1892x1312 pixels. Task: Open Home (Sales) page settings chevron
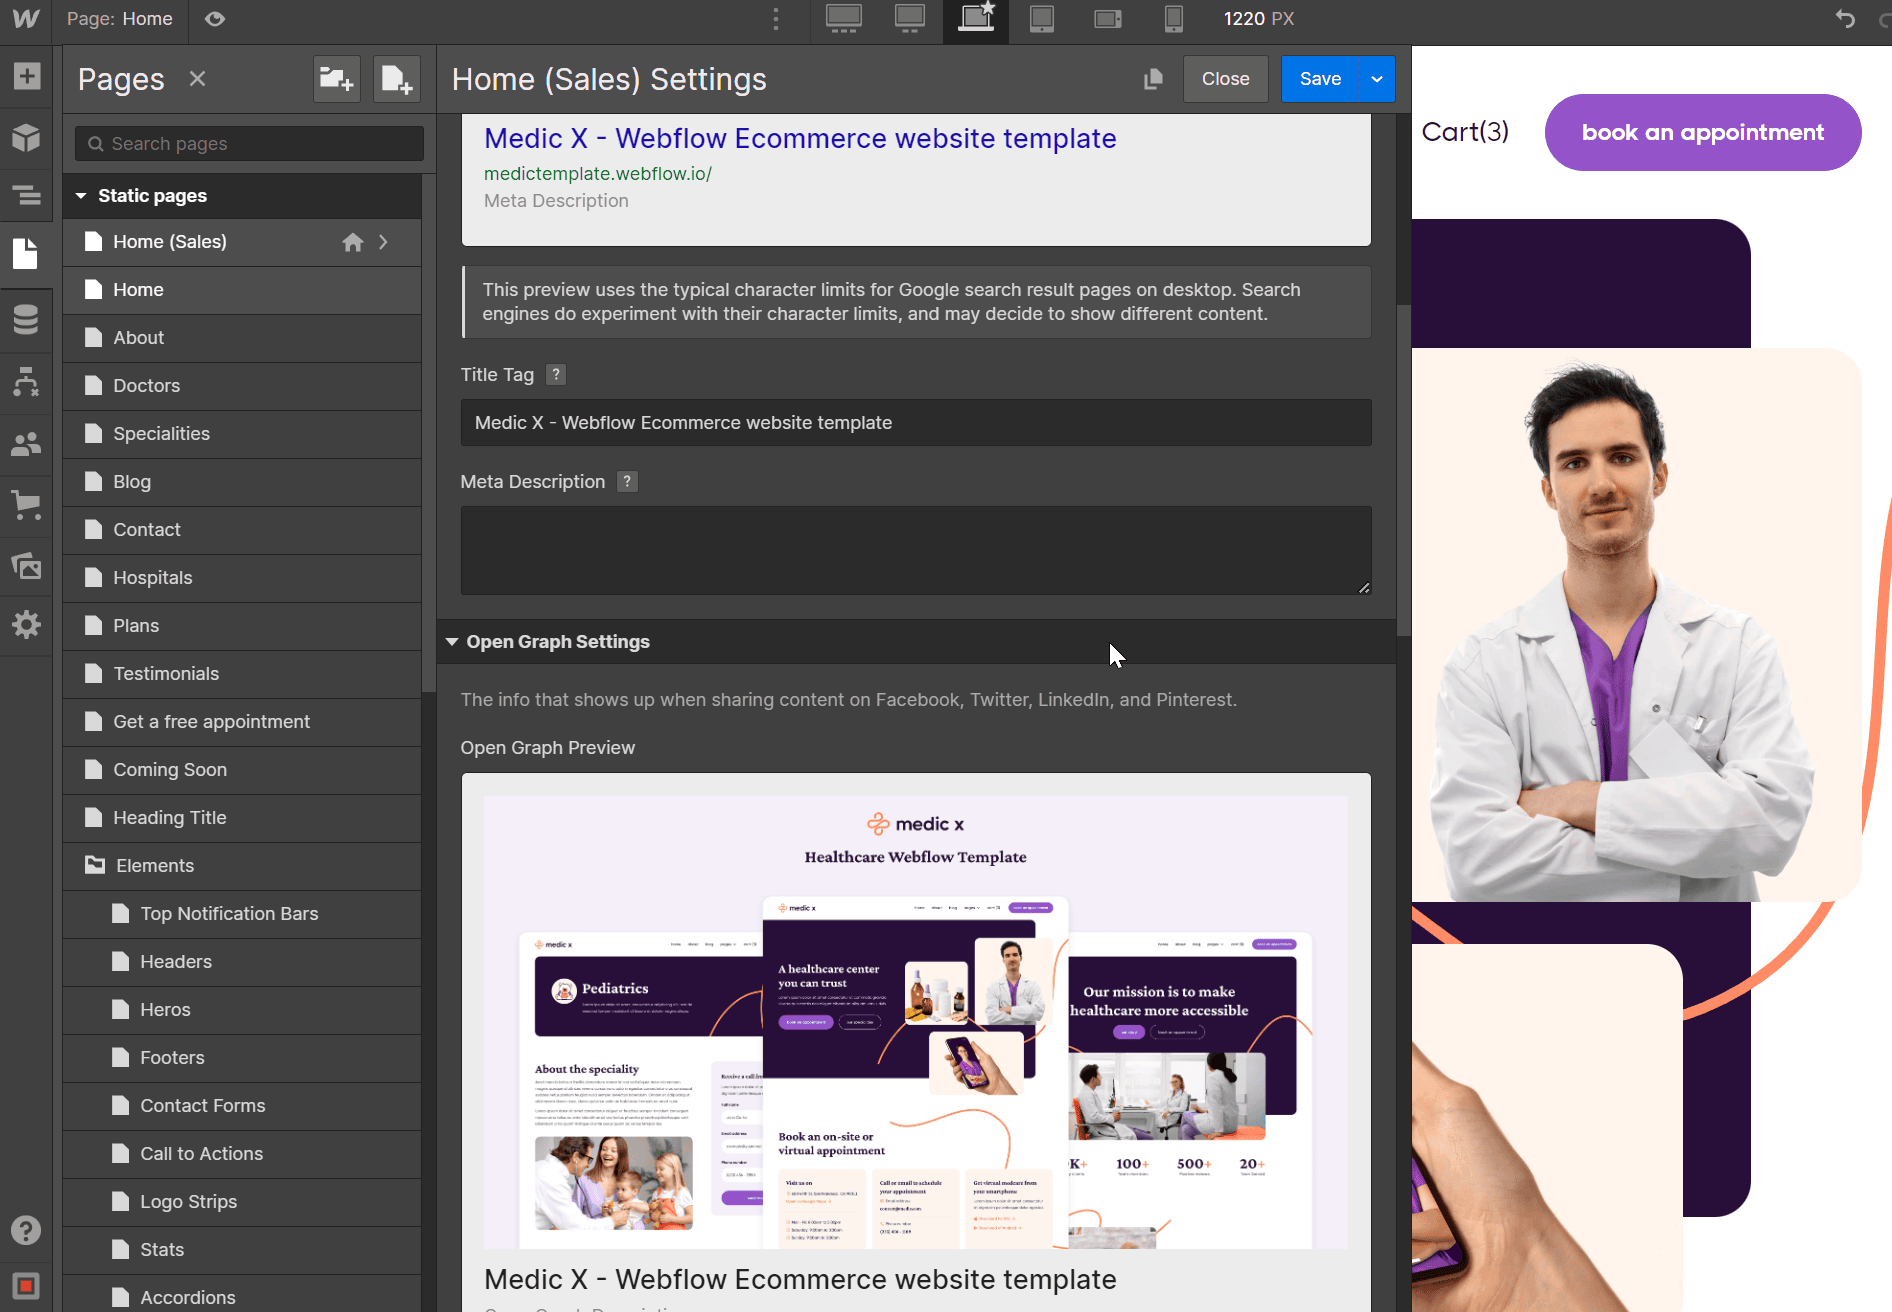point(383,242)
